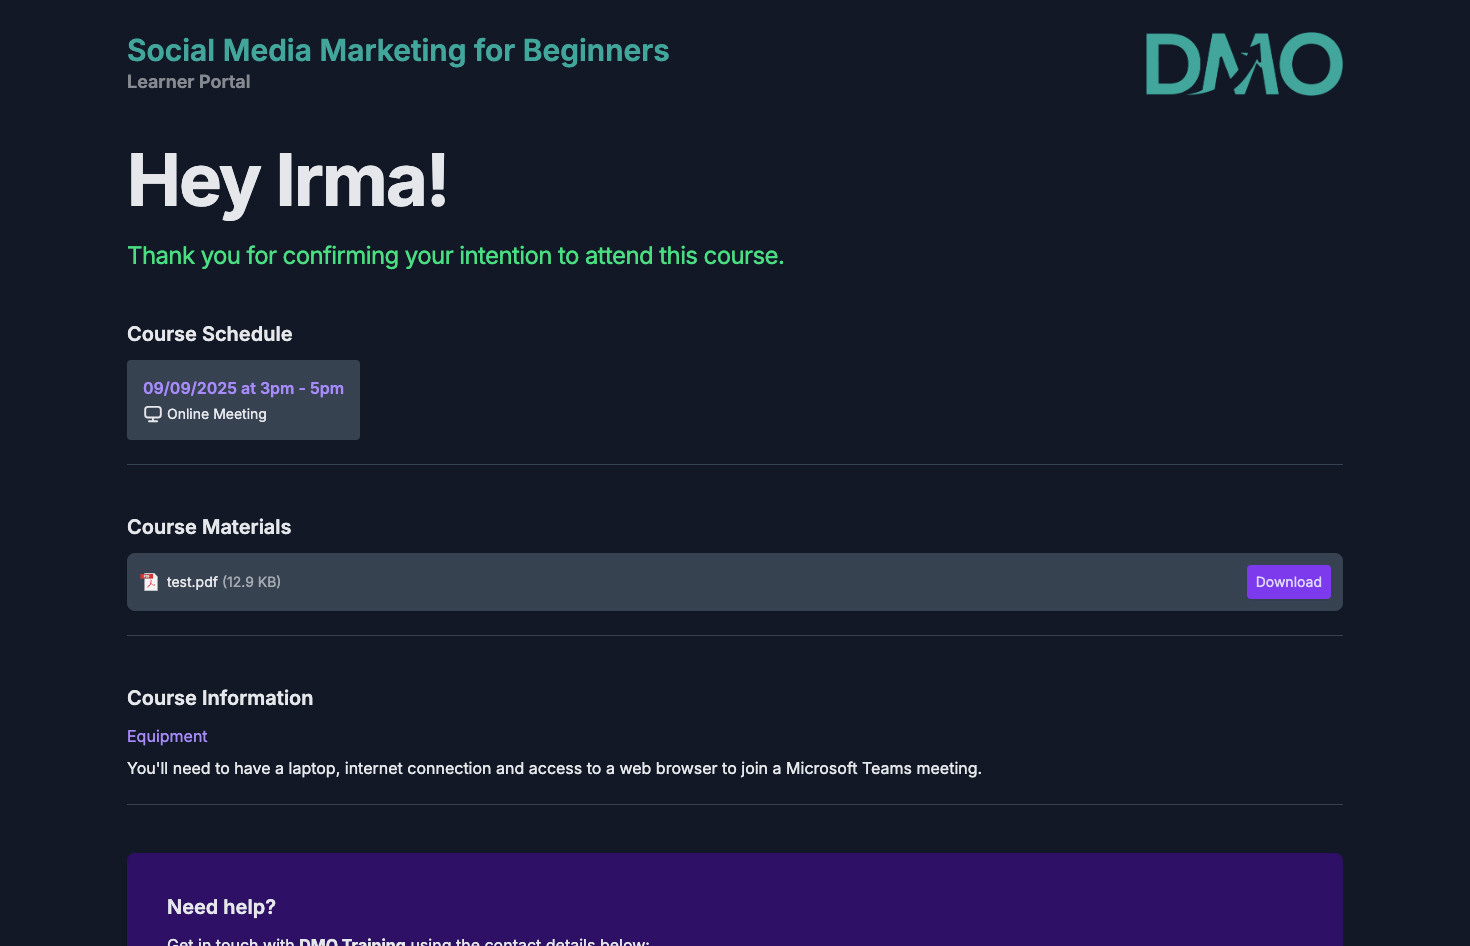
Task: Click the green attendance confirmation message
Action: (x=455, y=256)
